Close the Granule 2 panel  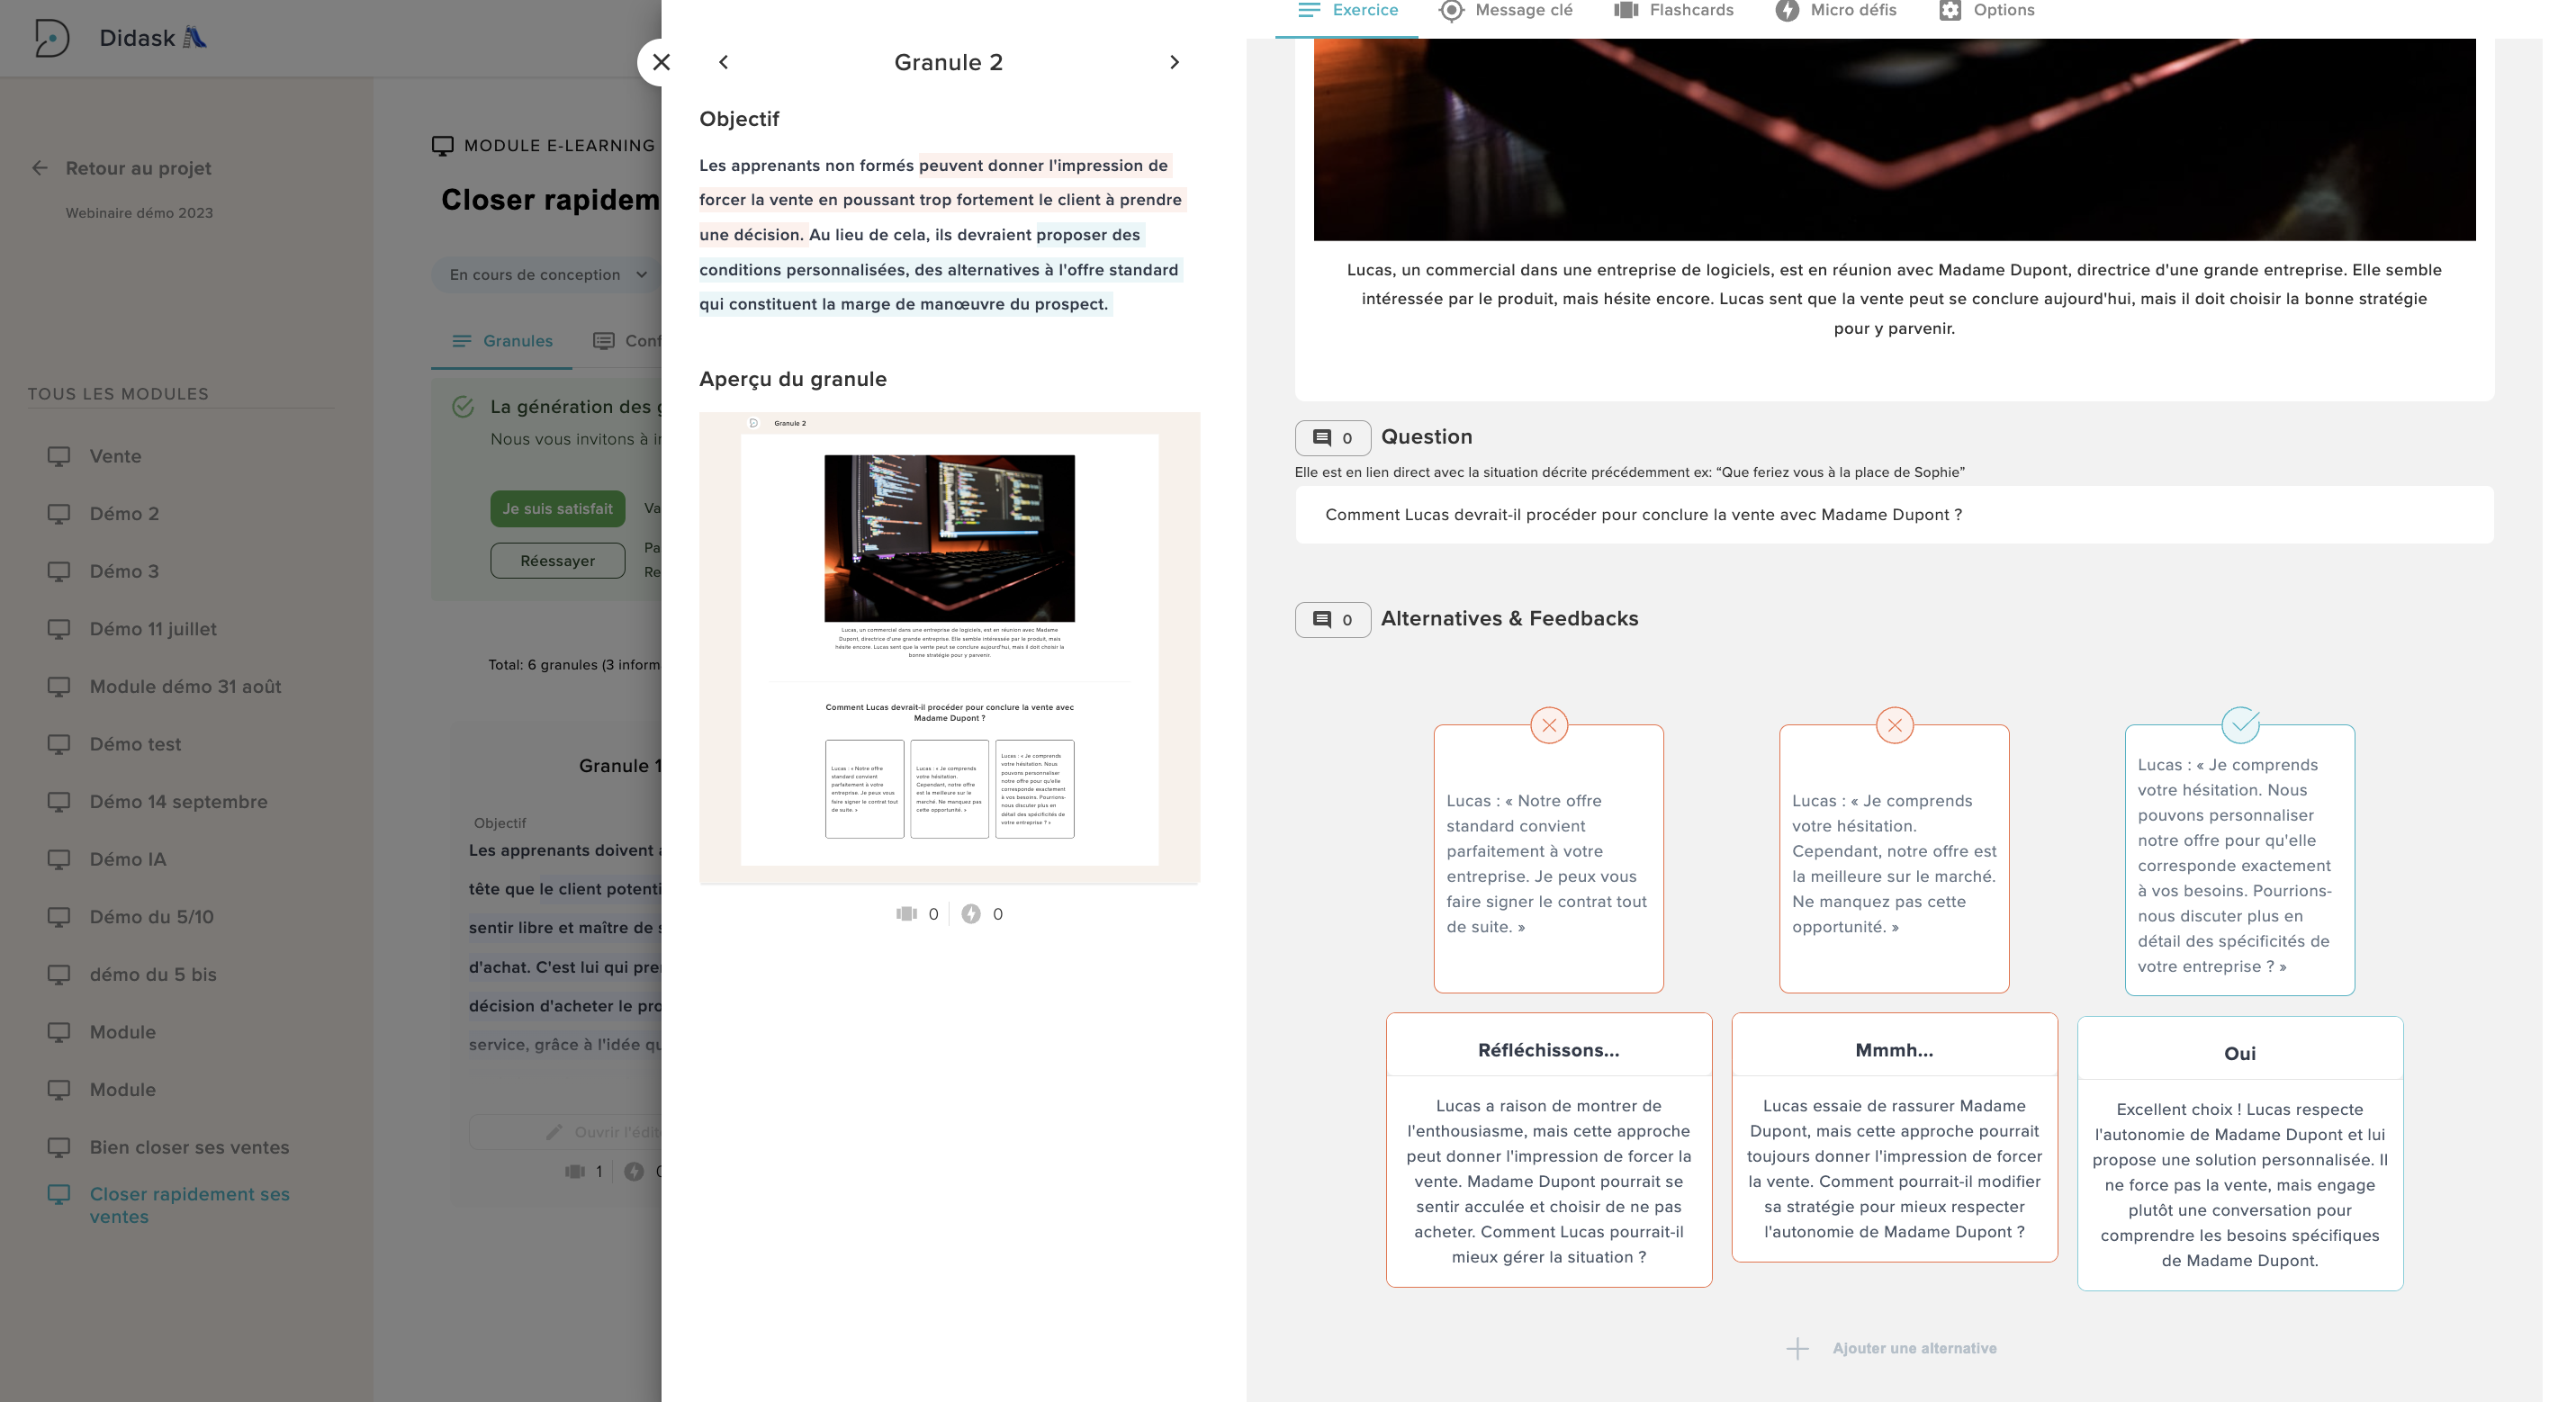tap(661, 62)
